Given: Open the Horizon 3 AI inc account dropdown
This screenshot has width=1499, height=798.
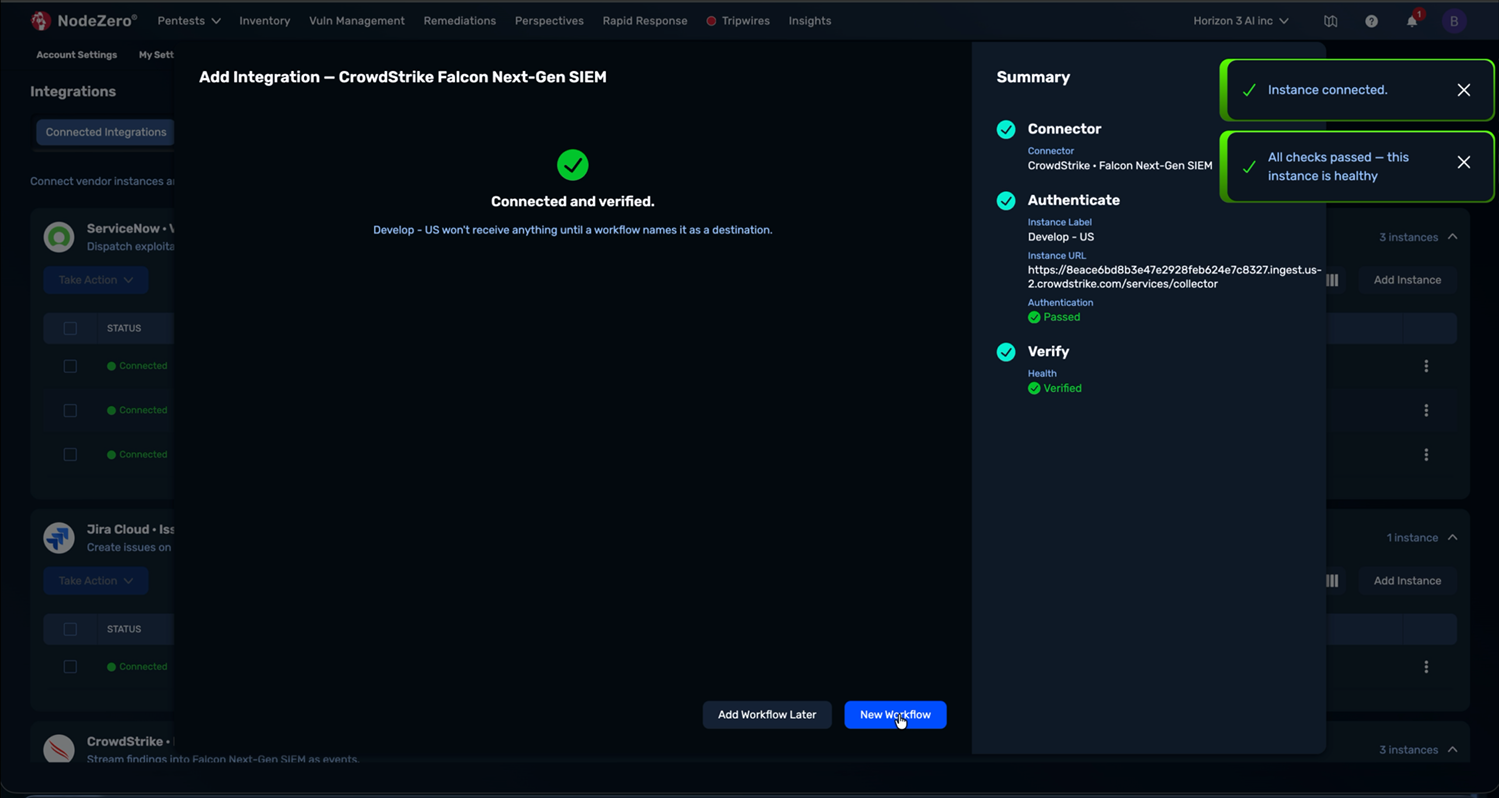Looking at the screenshot, I should (x=1241, y=21).
